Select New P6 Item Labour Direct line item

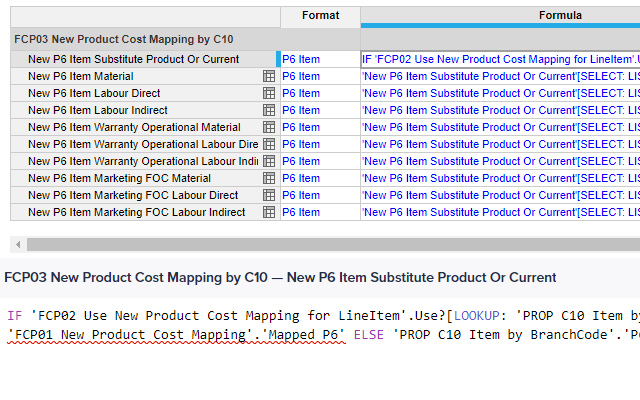coord(145,93)
